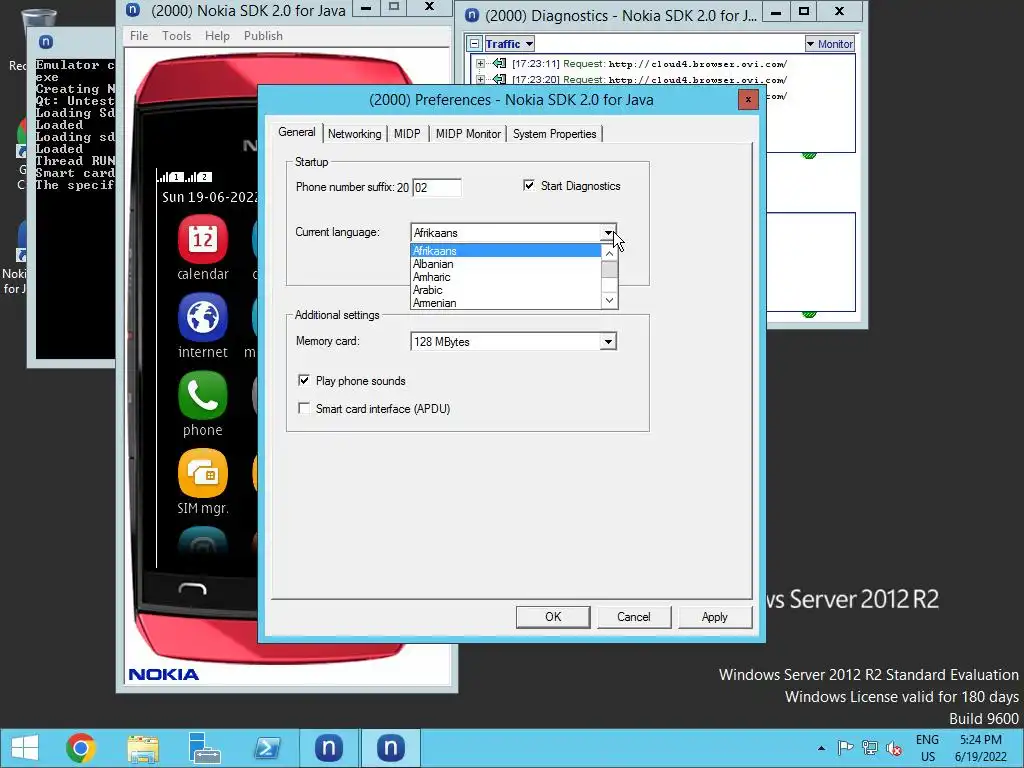The width and height of the screenshot is (1024, 768).
Task: Switch to the System Properties tab
Action: click(x=554, y=134)
